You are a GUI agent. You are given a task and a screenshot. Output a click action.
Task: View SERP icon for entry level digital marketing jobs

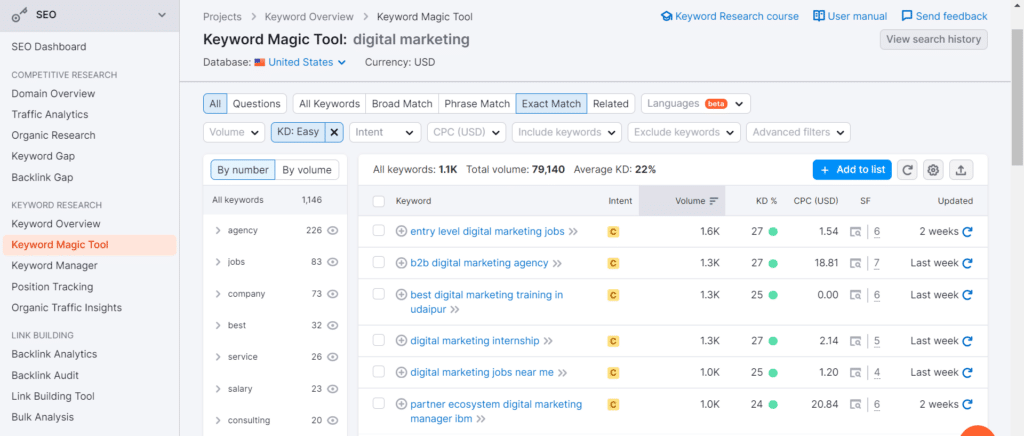pyautogui.click(x=856, y=232)
